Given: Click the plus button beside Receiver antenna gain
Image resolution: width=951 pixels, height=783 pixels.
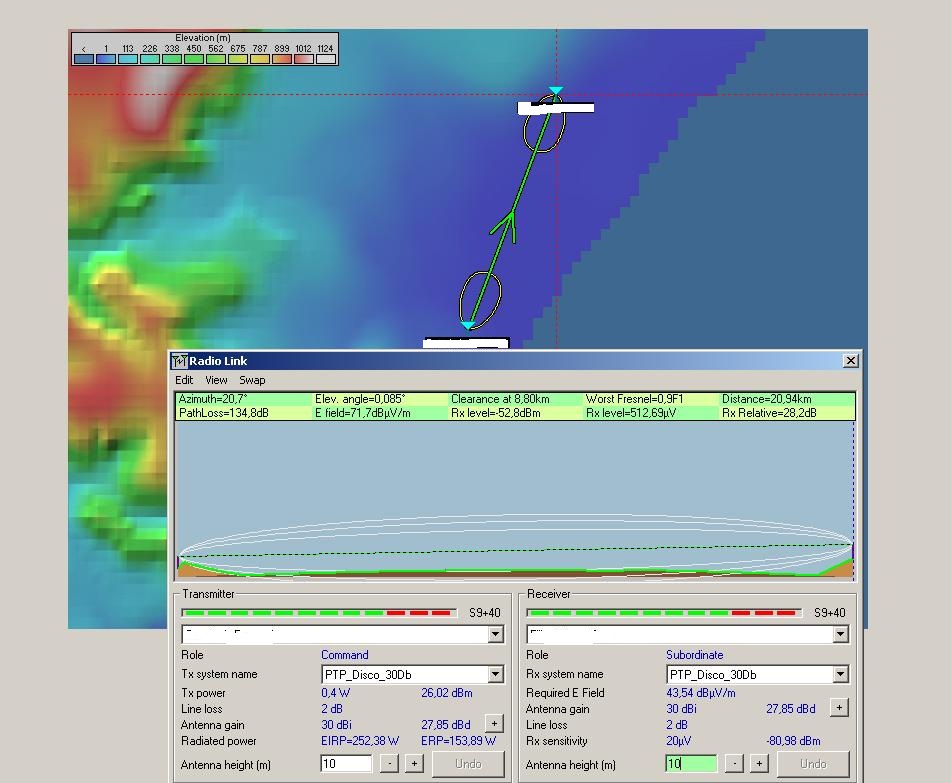Looking at the screenshot, I should (839, 707).
